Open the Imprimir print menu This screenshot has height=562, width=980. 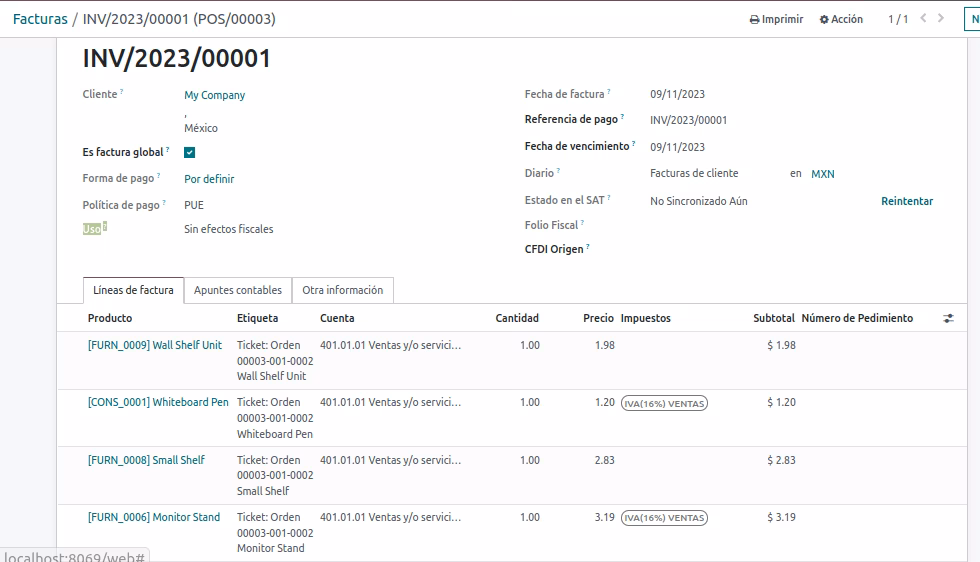776,19
